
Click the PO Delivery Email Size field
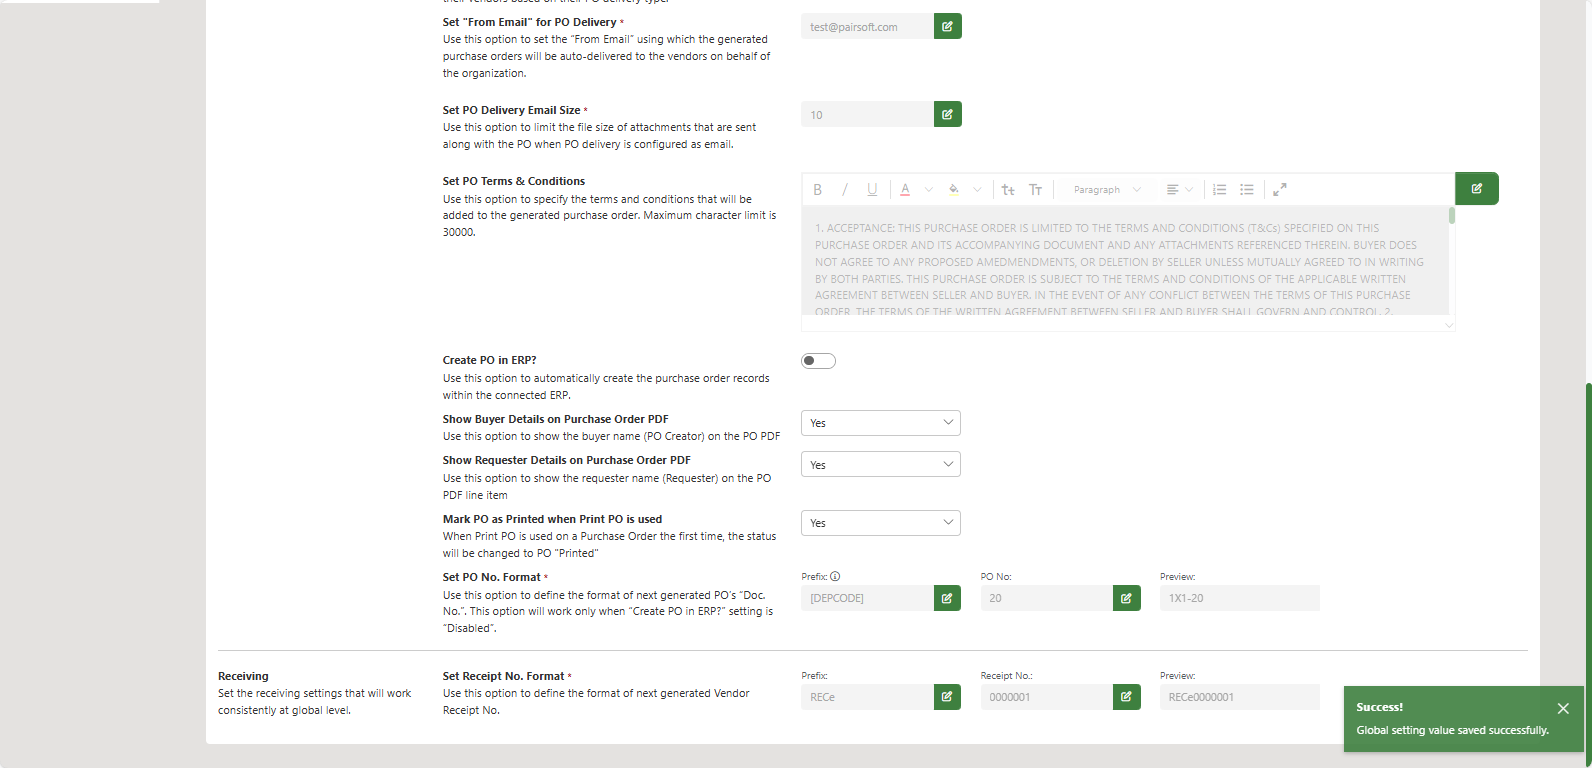[867, 115]
